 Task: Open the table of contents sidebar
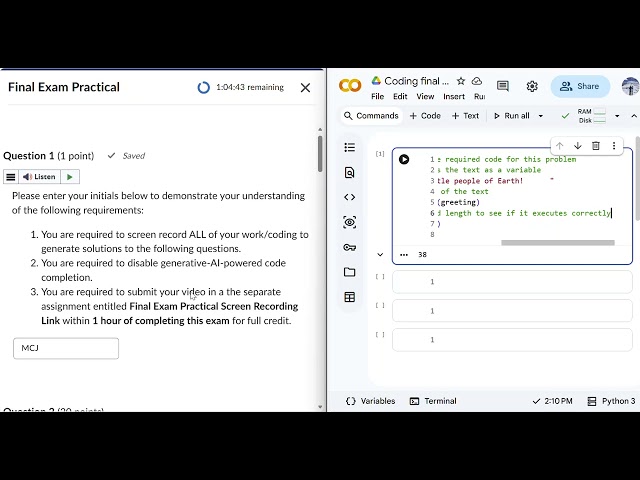[x=349, y=147]
